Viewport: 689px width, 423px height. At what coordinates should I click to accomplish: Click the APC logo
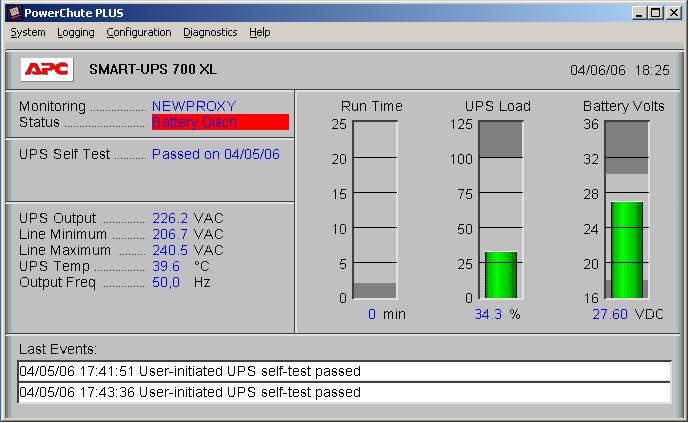(47, 69)
